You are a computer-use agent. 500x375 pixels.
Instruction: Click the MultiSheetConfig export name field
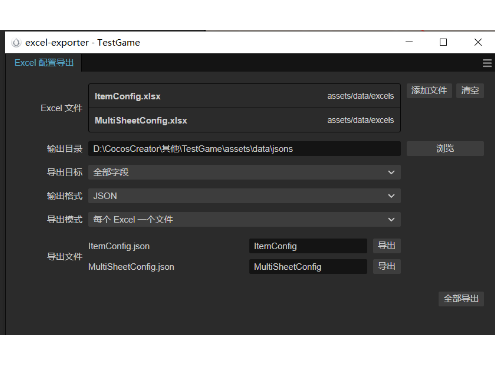308,267
